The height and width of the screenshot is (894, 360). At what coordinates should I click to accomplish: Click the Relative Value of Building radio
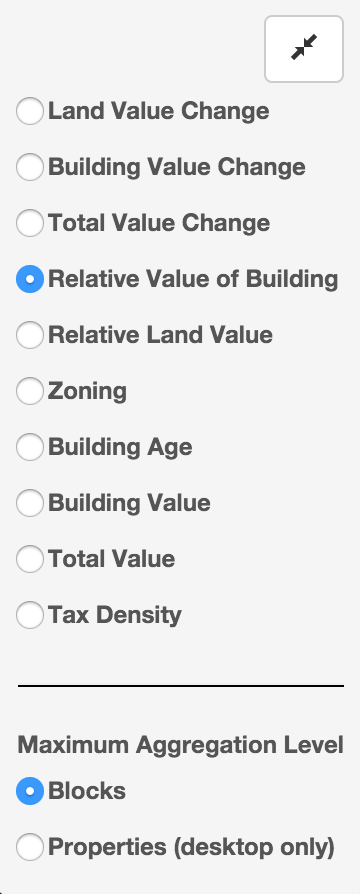[x=30, y=279]
